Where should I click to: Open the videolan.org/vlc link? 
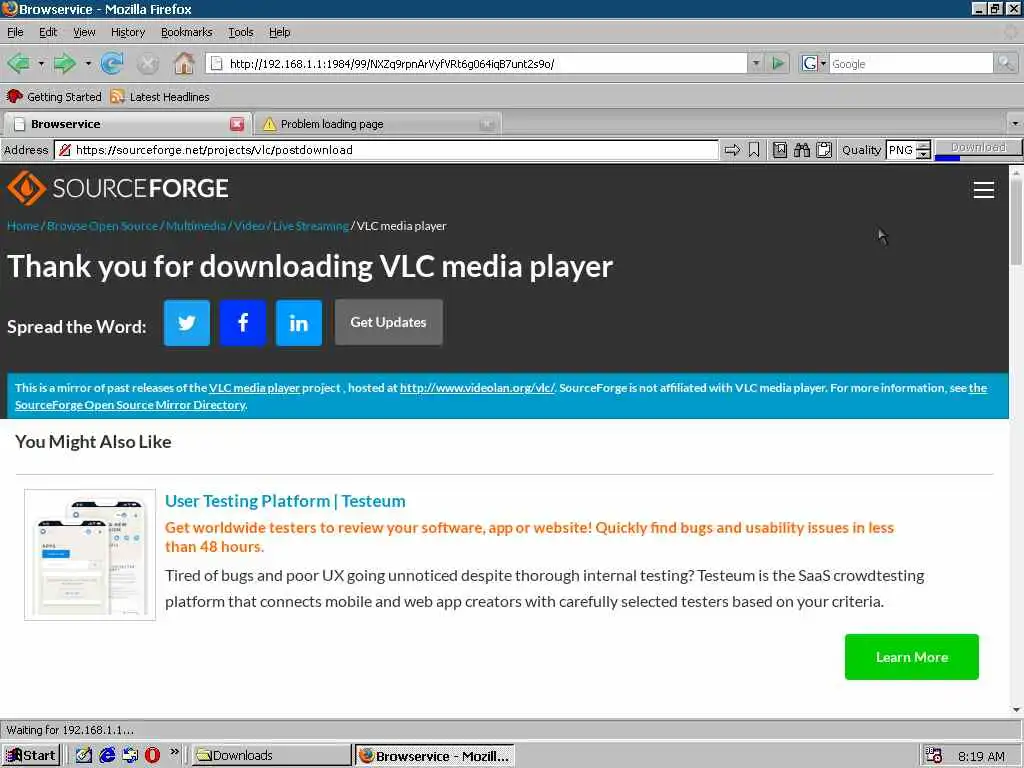[477, 388]
